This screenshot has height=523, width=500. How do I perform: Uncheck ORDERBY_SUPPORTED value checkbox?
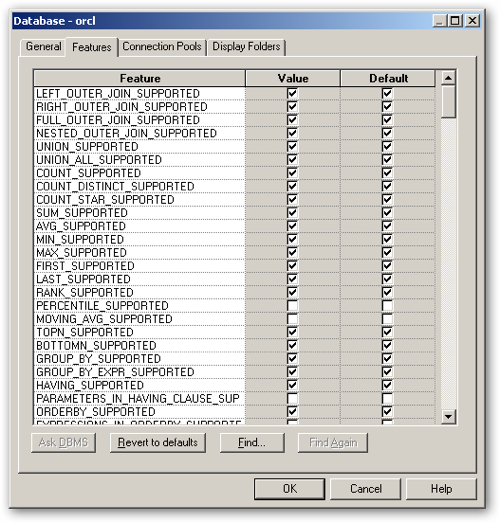coord(292,412)
